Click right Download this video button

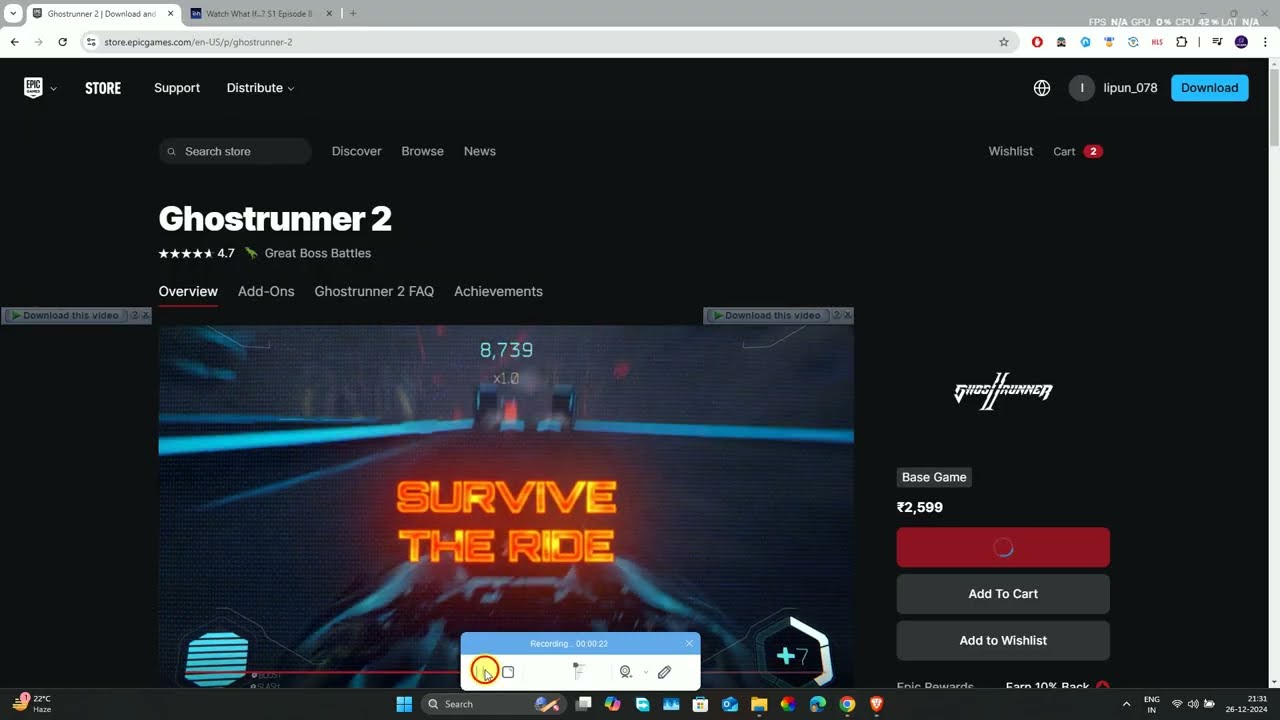767,315
